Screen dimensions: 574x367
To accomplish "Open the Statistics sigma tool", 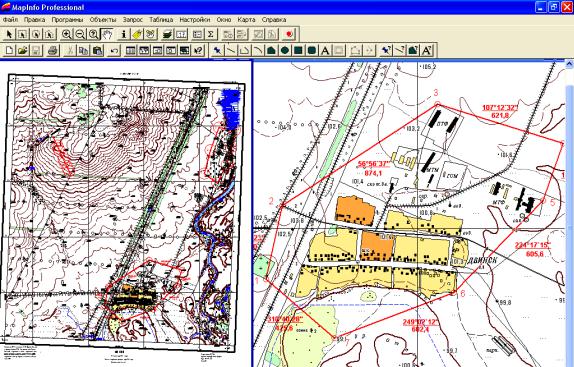I will [210, 34].
